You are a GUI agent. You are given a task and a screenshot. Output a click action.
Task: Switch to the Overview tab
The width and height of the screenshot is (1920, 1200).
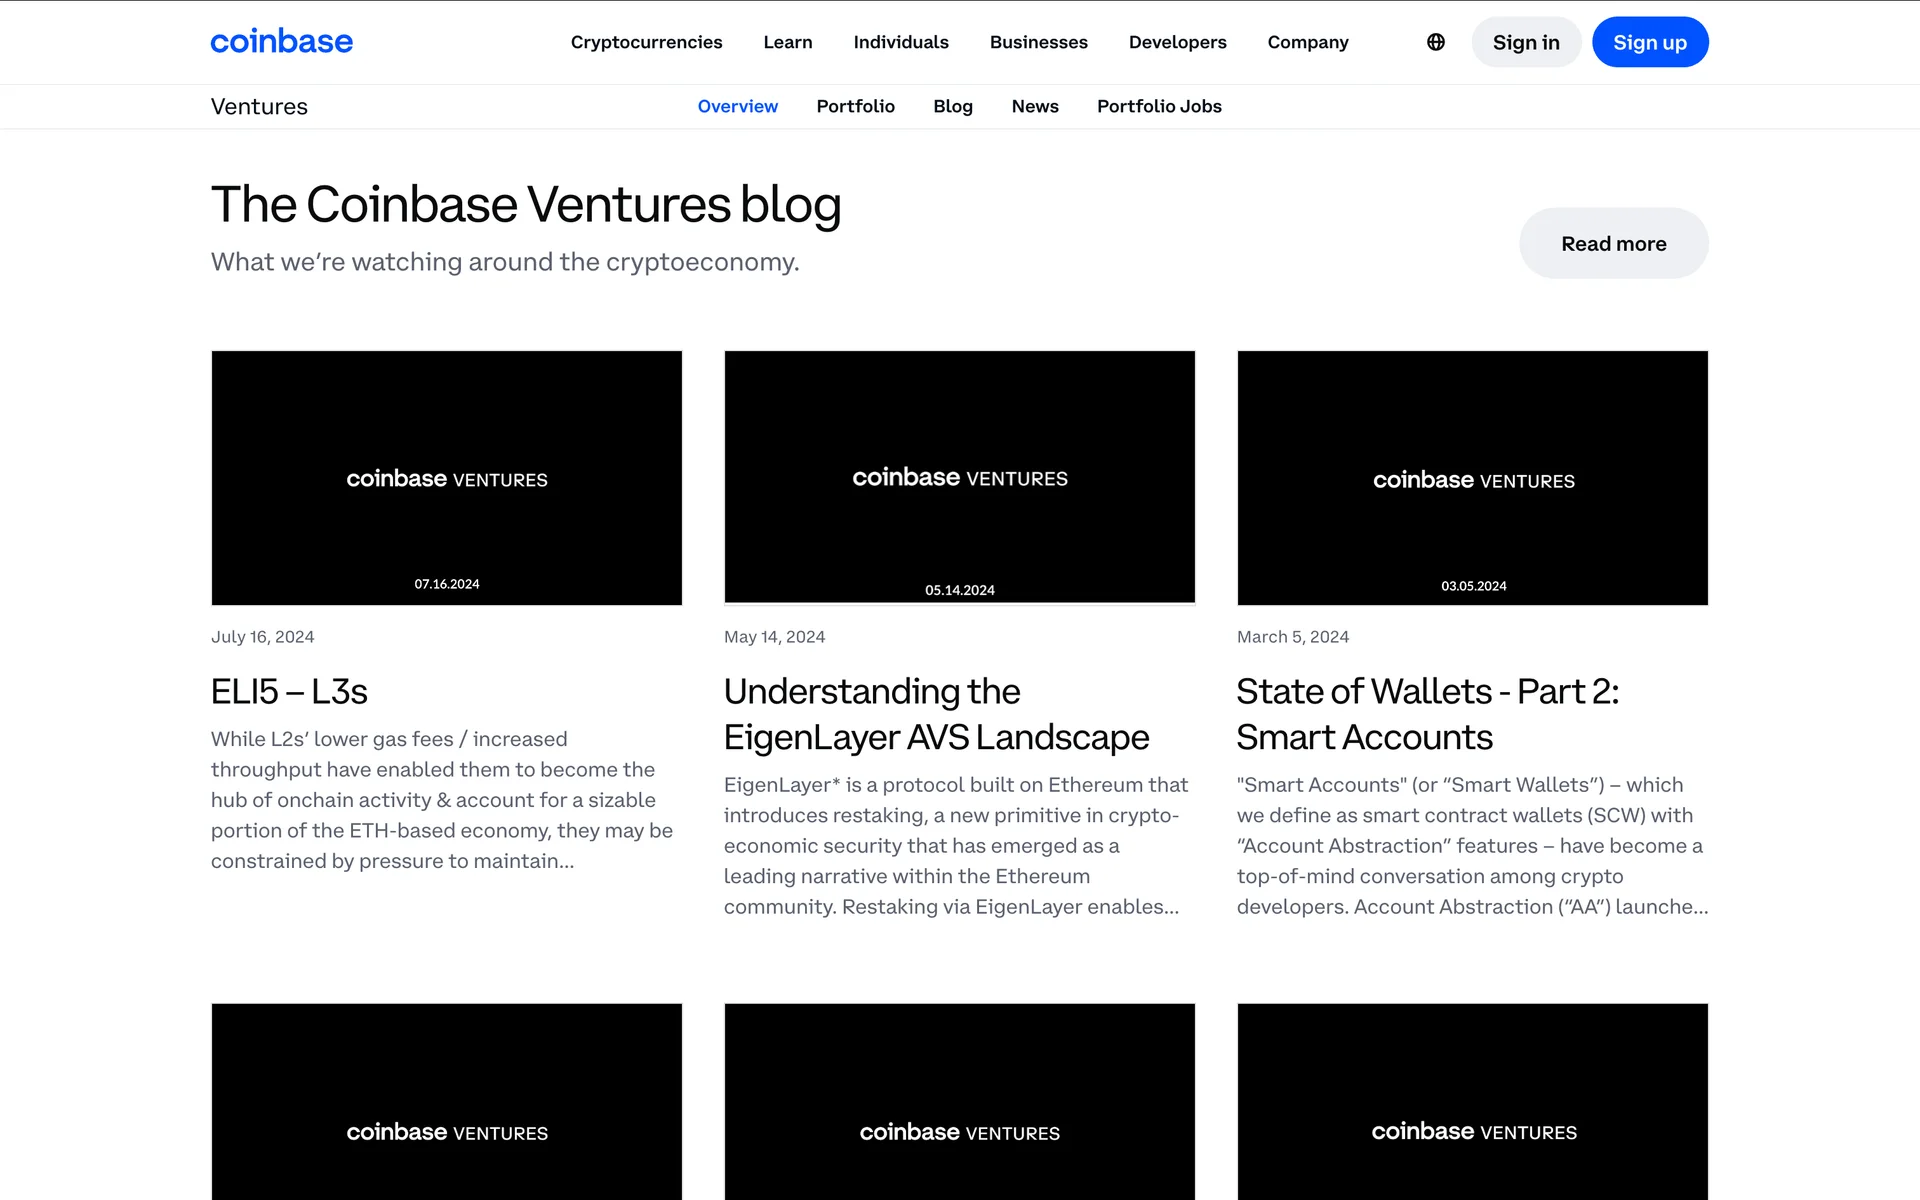(x=737, y=106)
